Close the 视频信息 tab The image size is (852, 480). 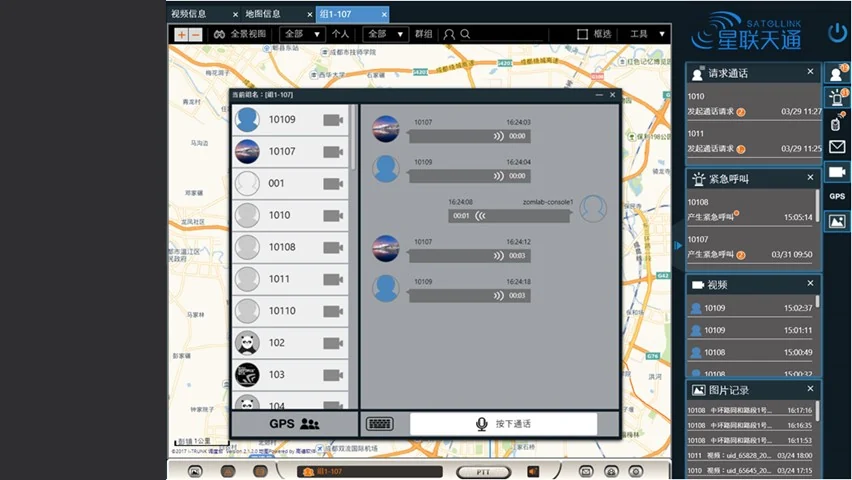pyautogui.click(x=235, y=15)
